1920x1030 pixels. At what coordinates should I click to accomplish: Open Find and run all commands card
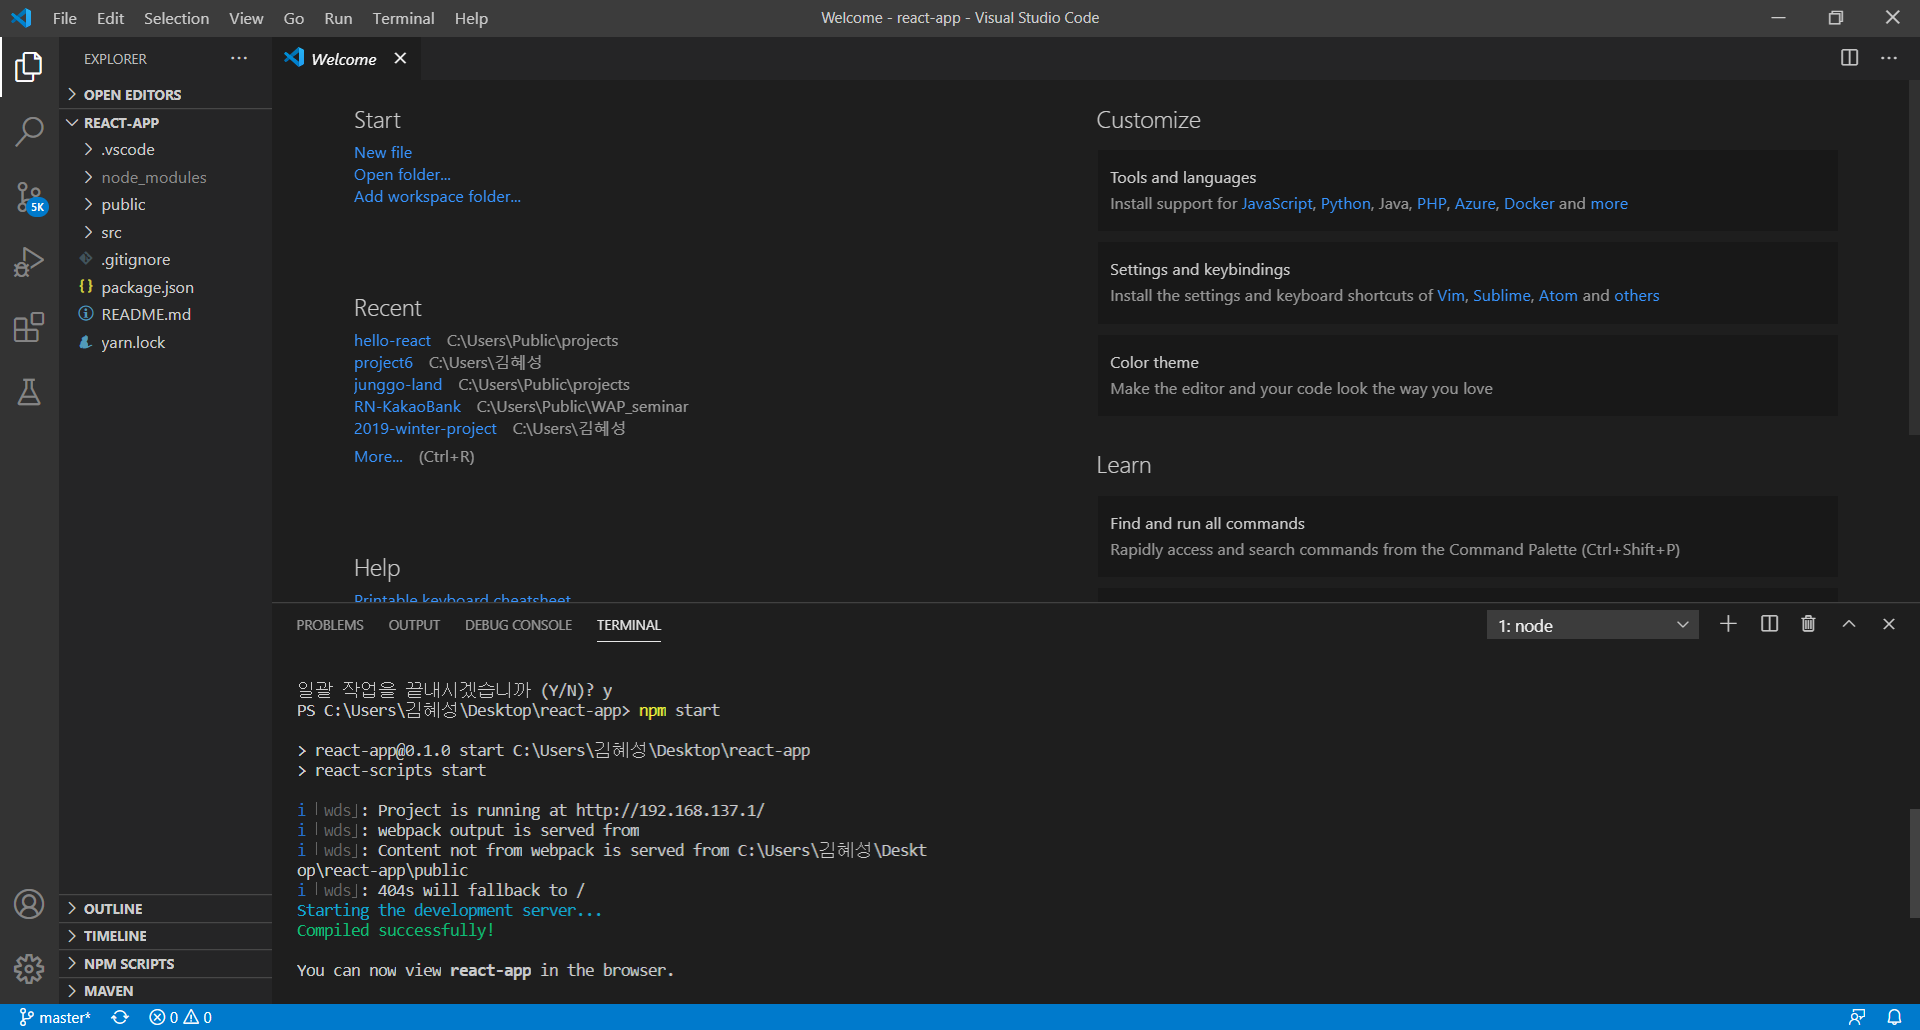(1467, 536)
